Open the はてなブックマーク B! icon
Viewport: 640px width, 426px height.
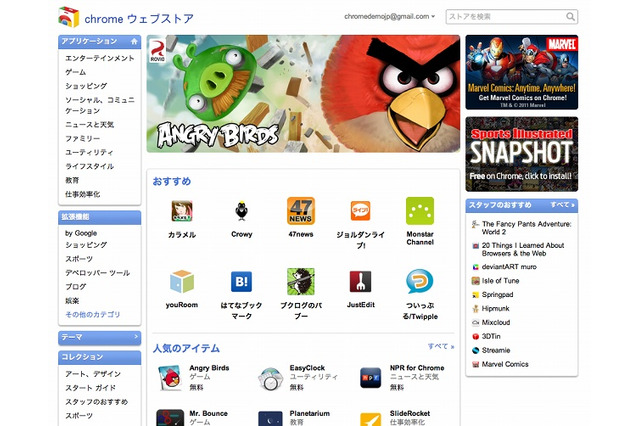241,281
